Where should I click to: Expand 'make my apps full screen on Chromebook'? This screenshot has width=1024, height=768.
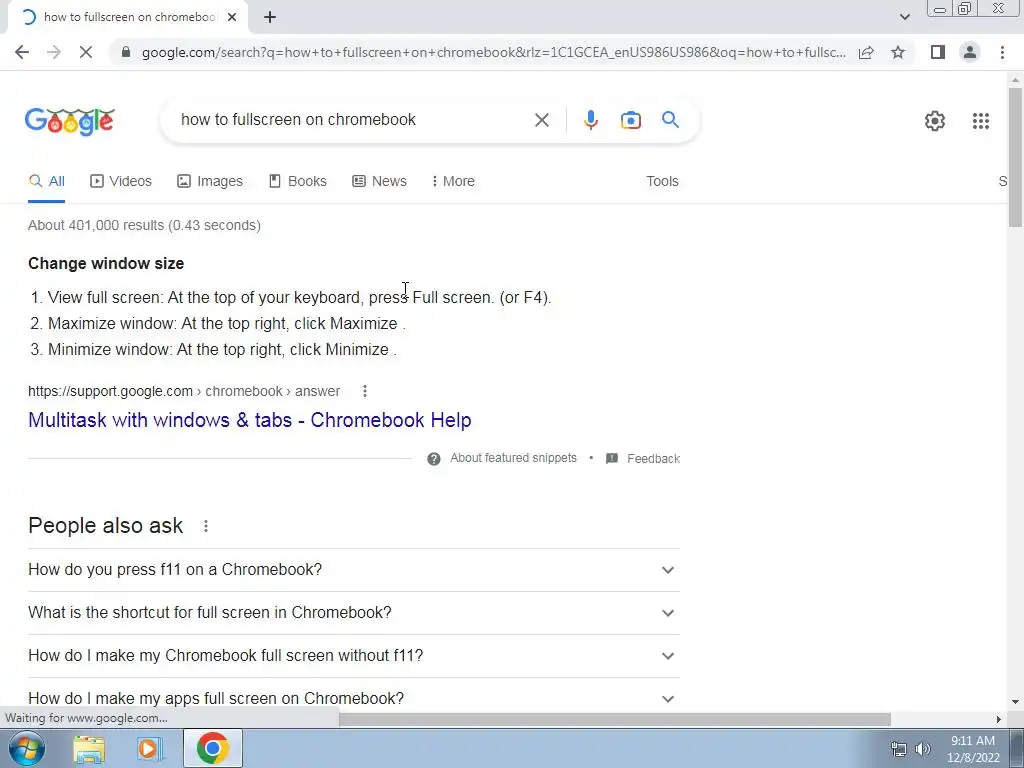point(354,698)
